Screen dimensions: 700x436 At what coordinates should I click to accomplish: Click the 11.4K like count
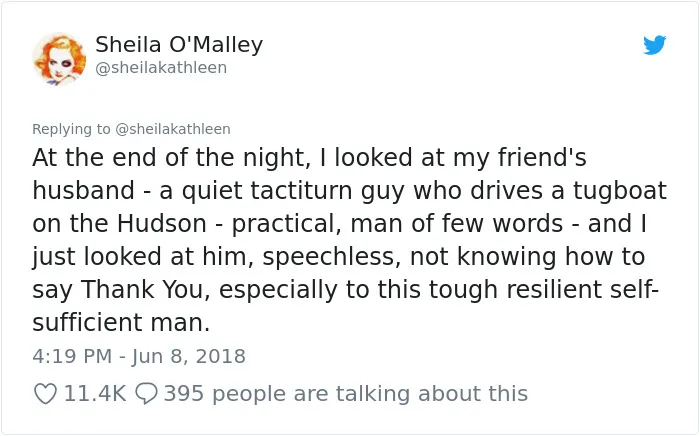(95, 394)
